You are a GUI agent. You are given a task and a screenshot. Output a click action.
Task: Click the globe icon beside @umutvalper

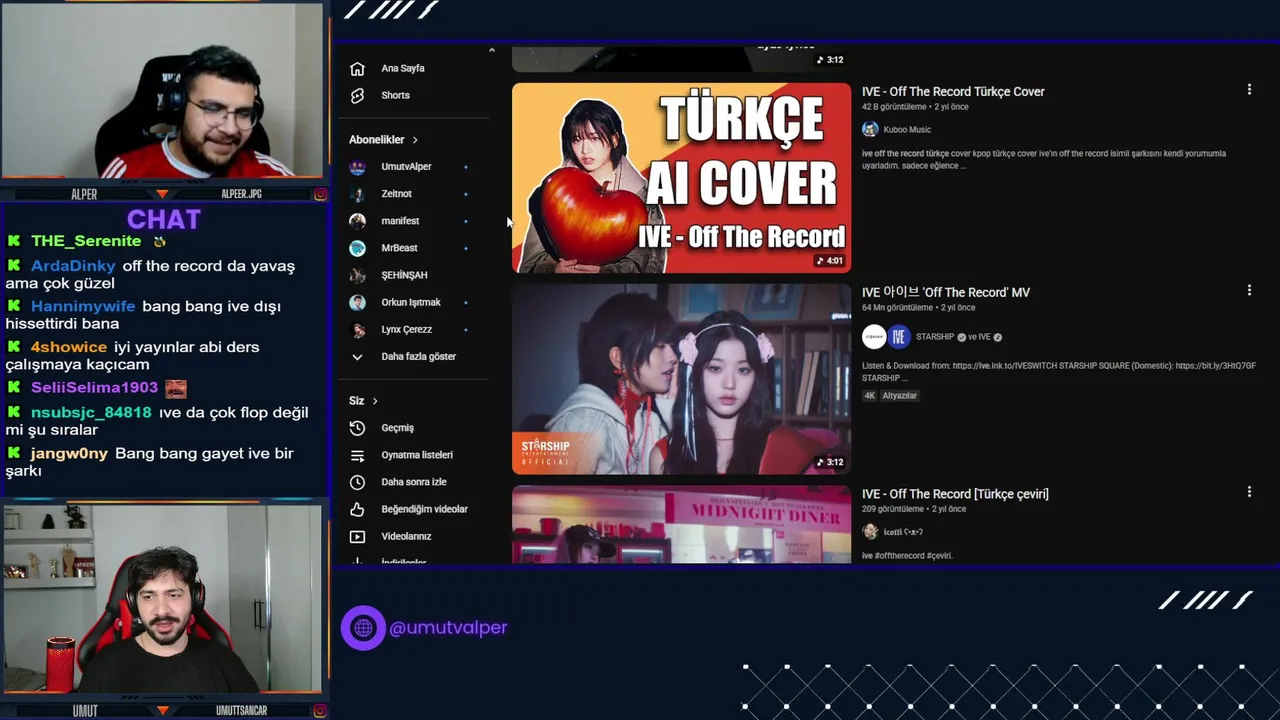tap(363, 628)
